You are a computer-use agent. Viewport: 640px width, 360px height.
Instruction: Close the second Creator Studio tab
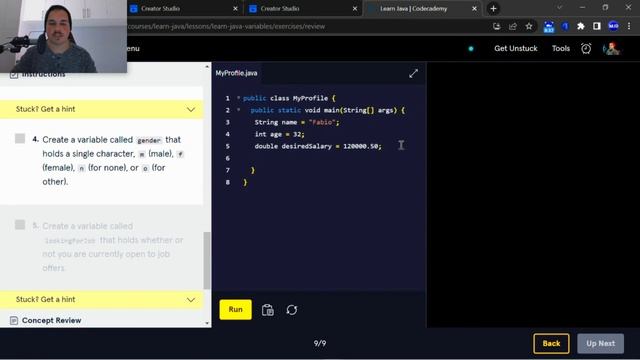(355, 9)
